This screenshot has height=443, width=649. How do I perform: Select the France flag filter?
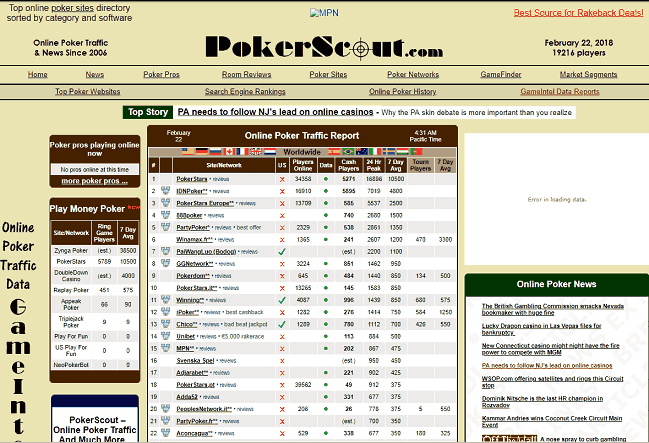tap(243, 152)
